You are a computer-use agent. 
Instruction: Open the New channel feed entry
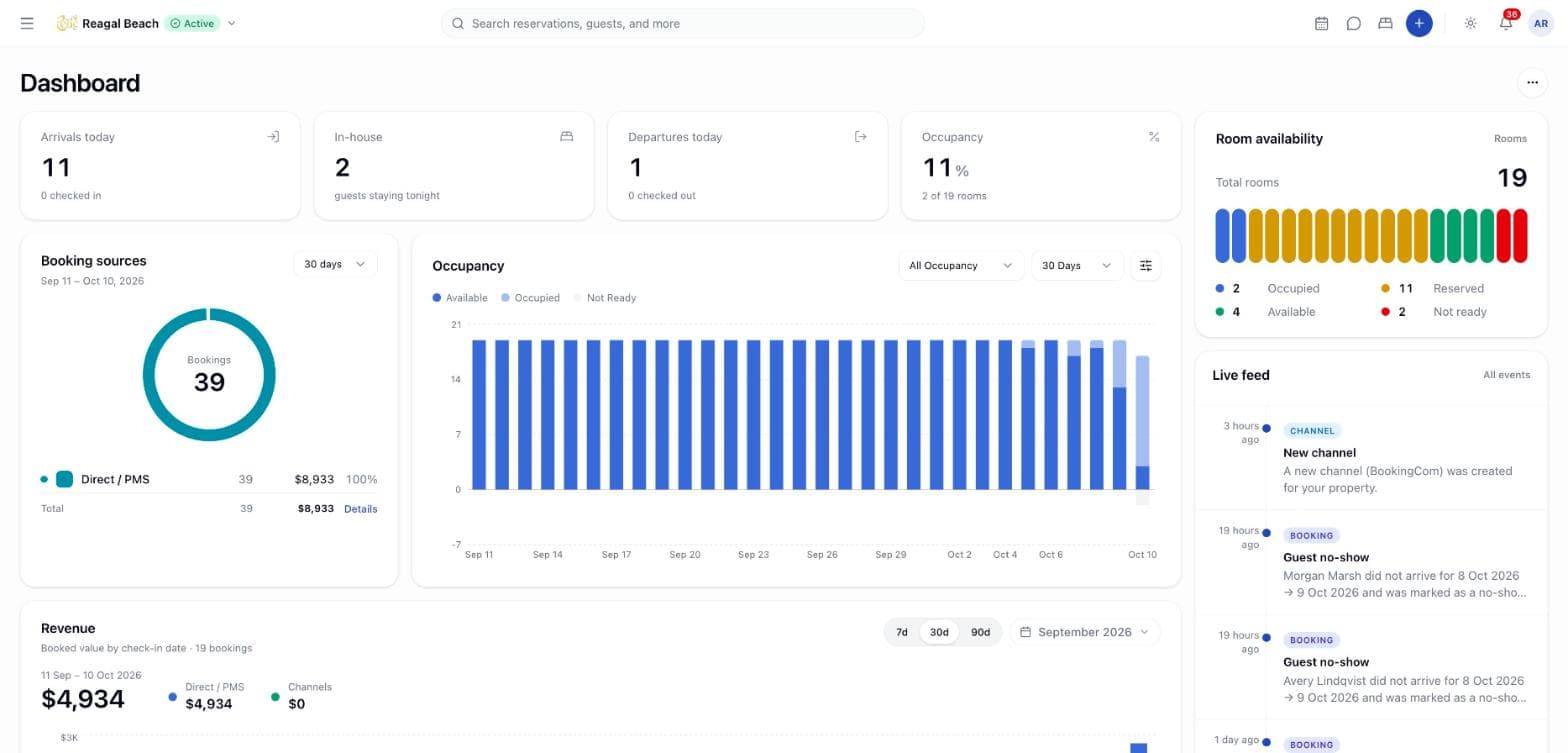[1371, 458]
